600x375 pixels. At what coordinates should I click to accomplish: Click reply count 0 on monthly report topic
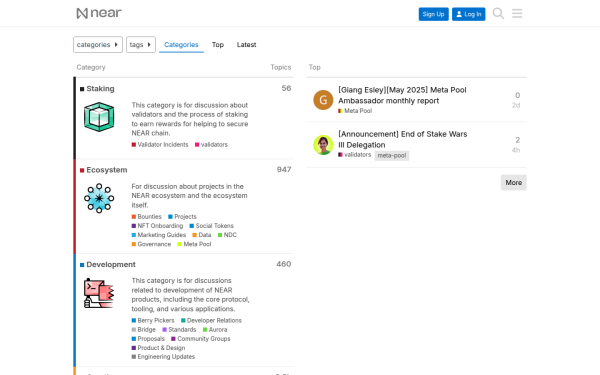tap(517, 95)
